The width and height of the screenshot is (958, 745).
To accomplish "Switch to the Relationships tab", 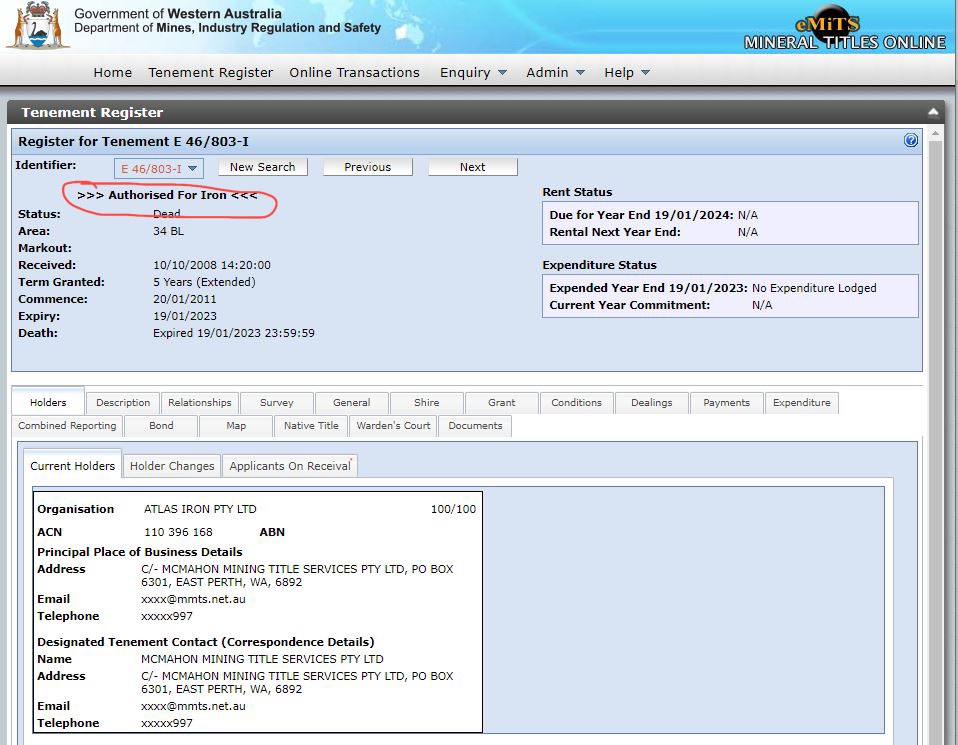I will tap(200, 403).
